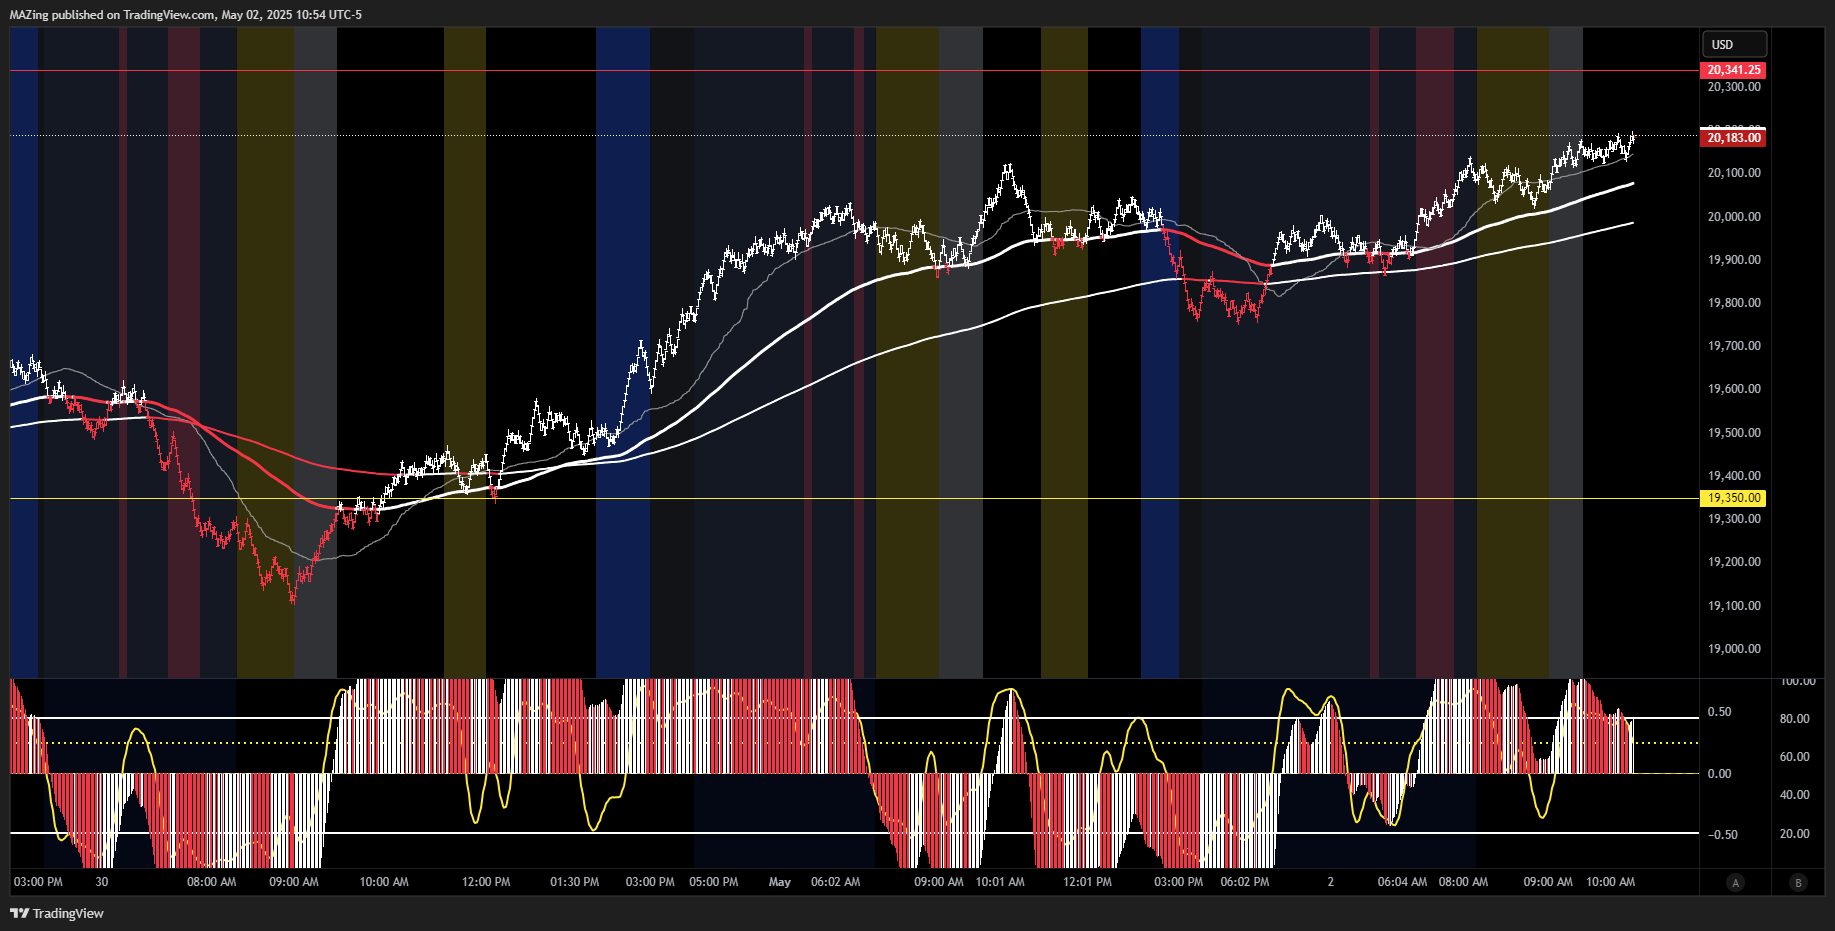
Task: Click the −0.50 indicator scale value
Action: pos(1721,835)
